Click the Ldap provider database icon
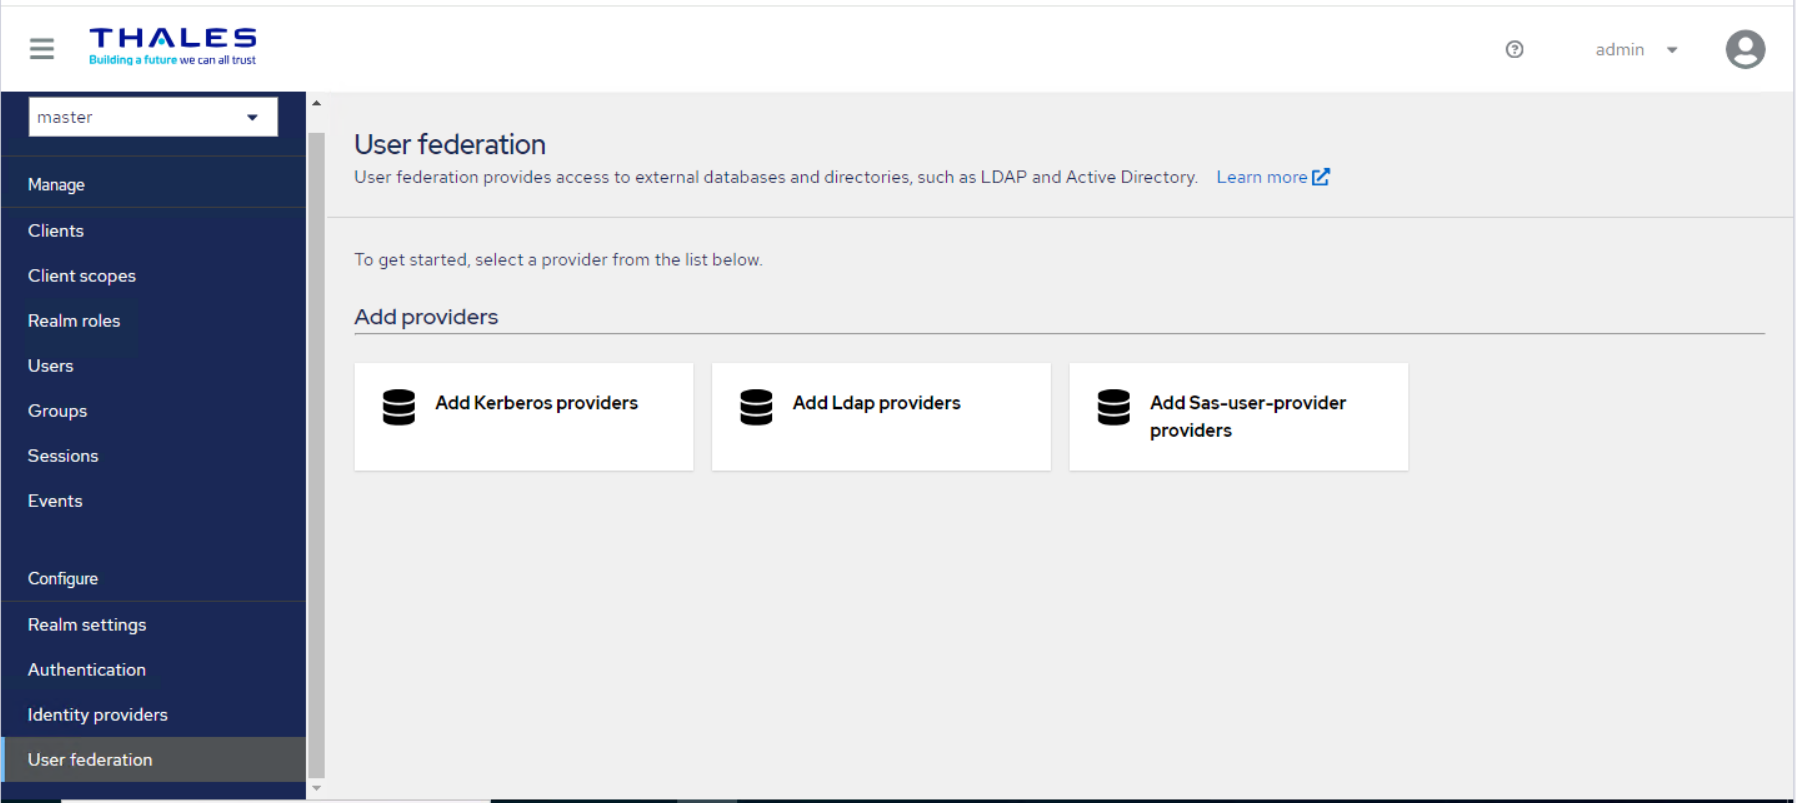This screenshot has width=1796, height=803. [756, 407]
